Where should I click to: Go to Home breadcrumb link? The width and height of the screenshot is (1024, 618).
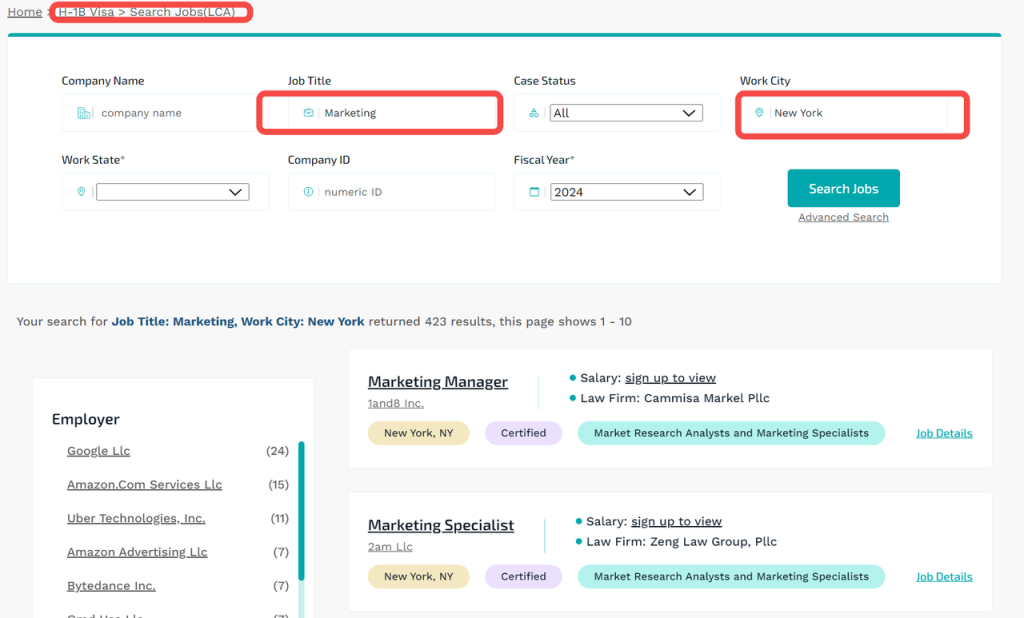(25, 12)
